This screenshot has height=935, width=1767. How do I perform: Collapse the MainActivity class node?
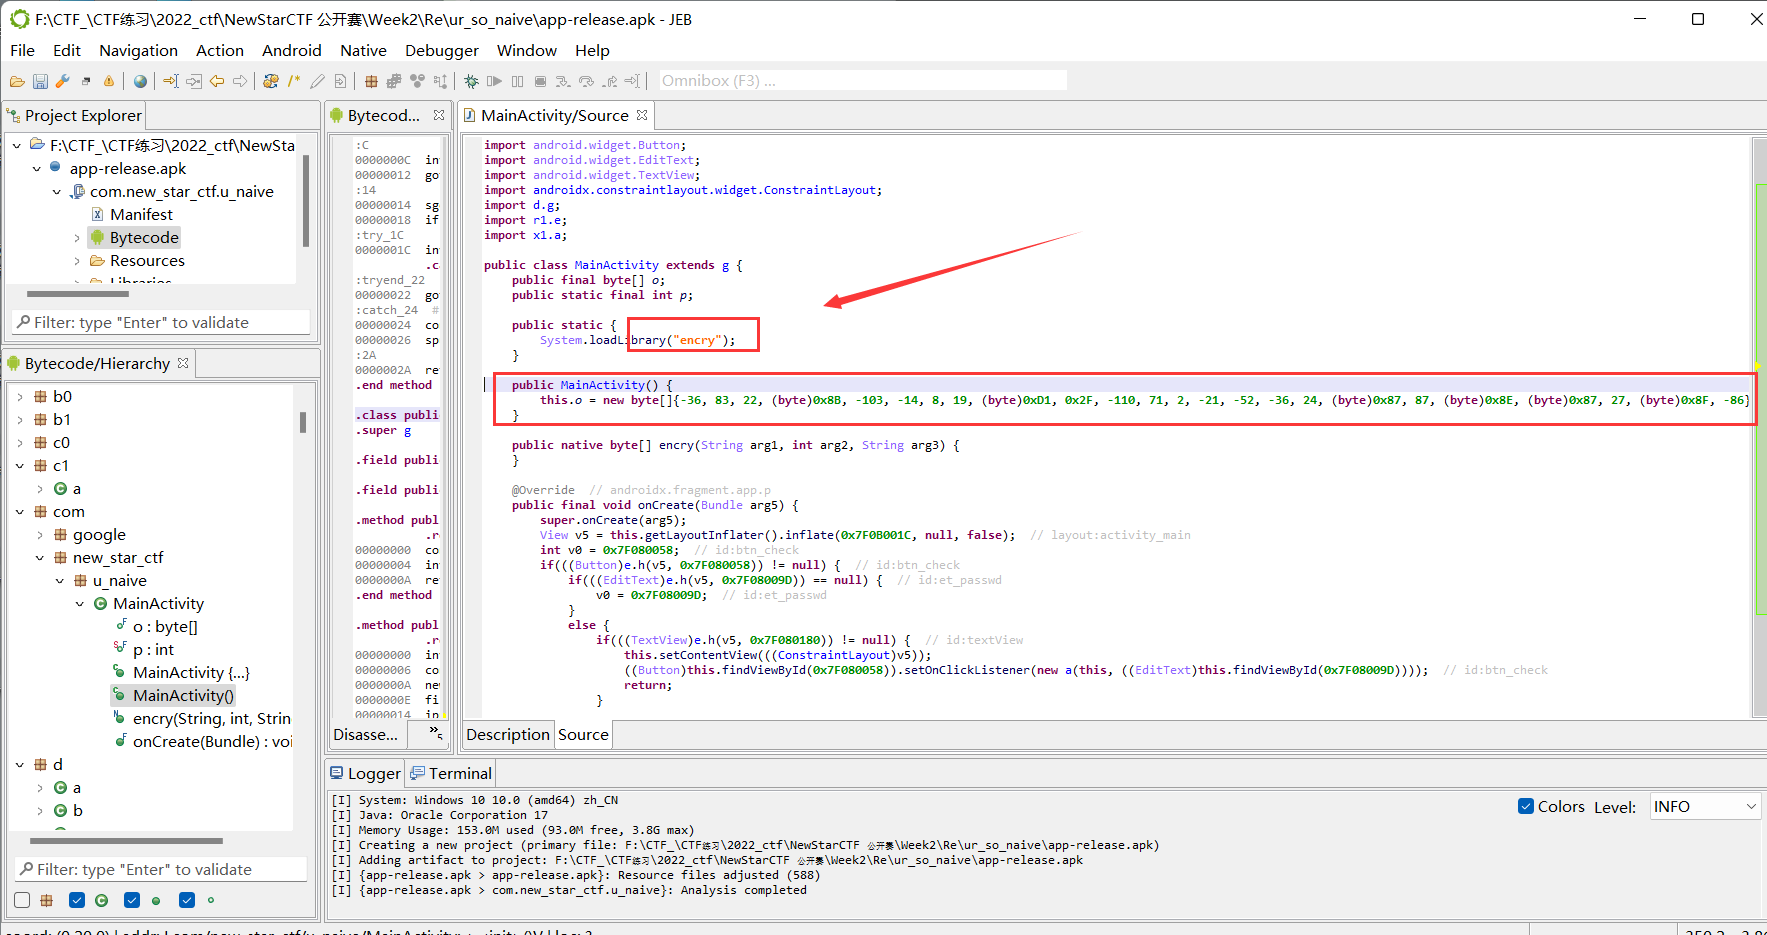point(80,603)
